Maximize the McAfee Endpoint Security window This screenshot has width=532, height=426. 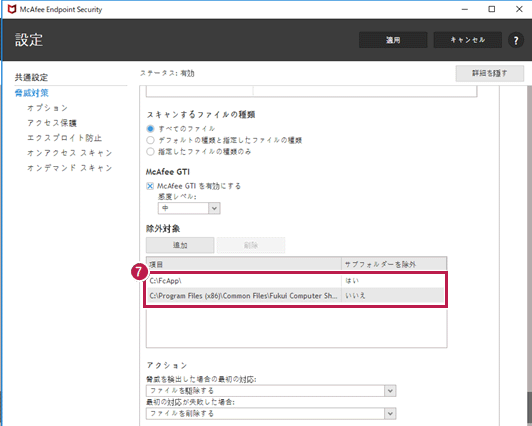tap(492, 9)
